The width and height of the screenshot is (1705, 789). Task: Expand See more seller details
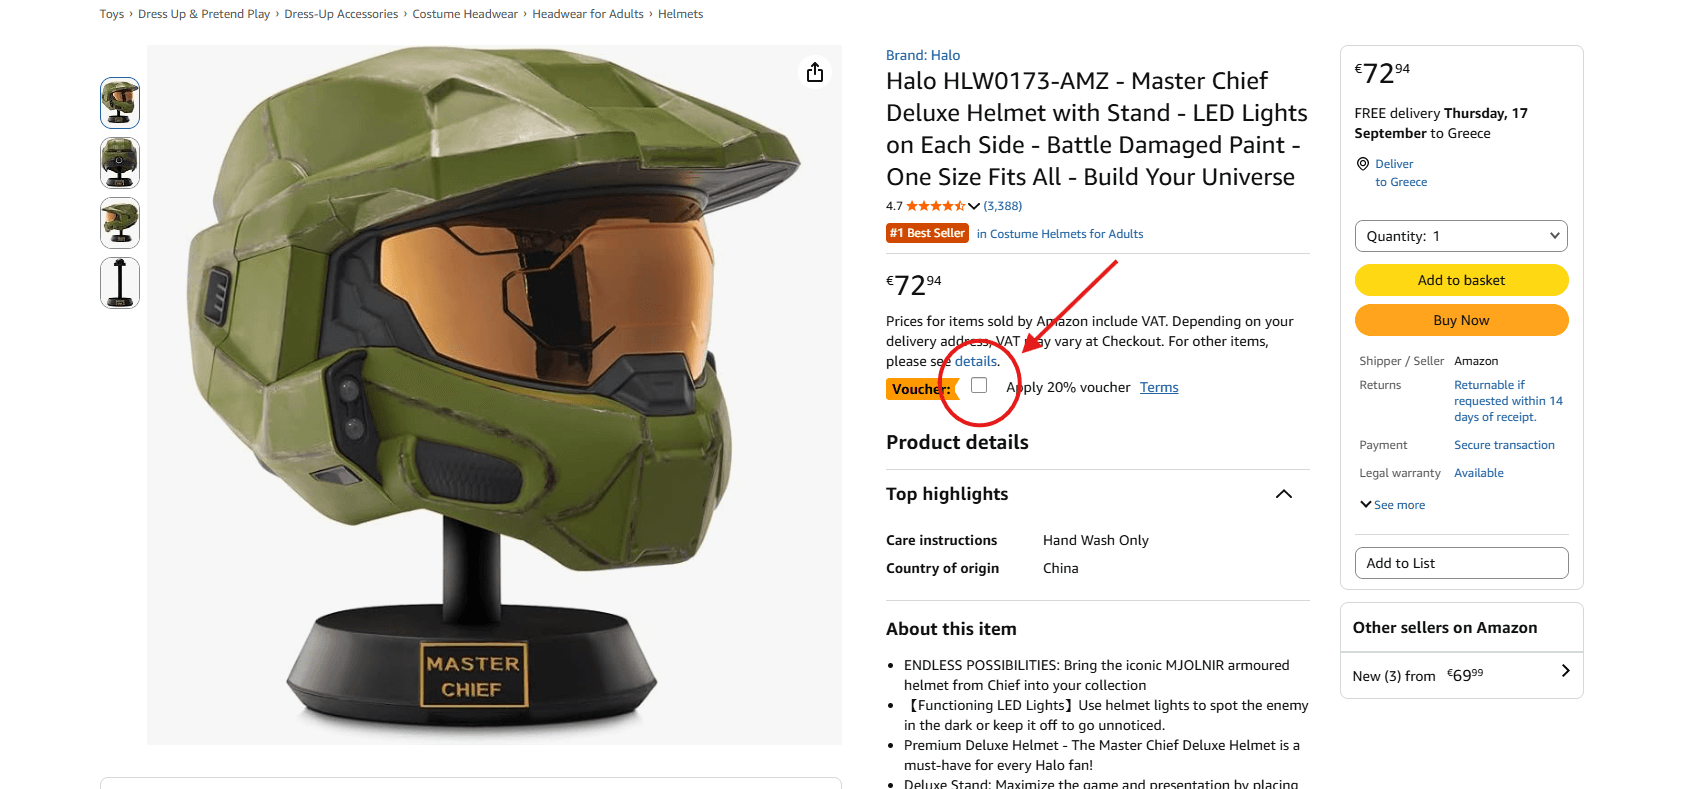(1393, 505)
